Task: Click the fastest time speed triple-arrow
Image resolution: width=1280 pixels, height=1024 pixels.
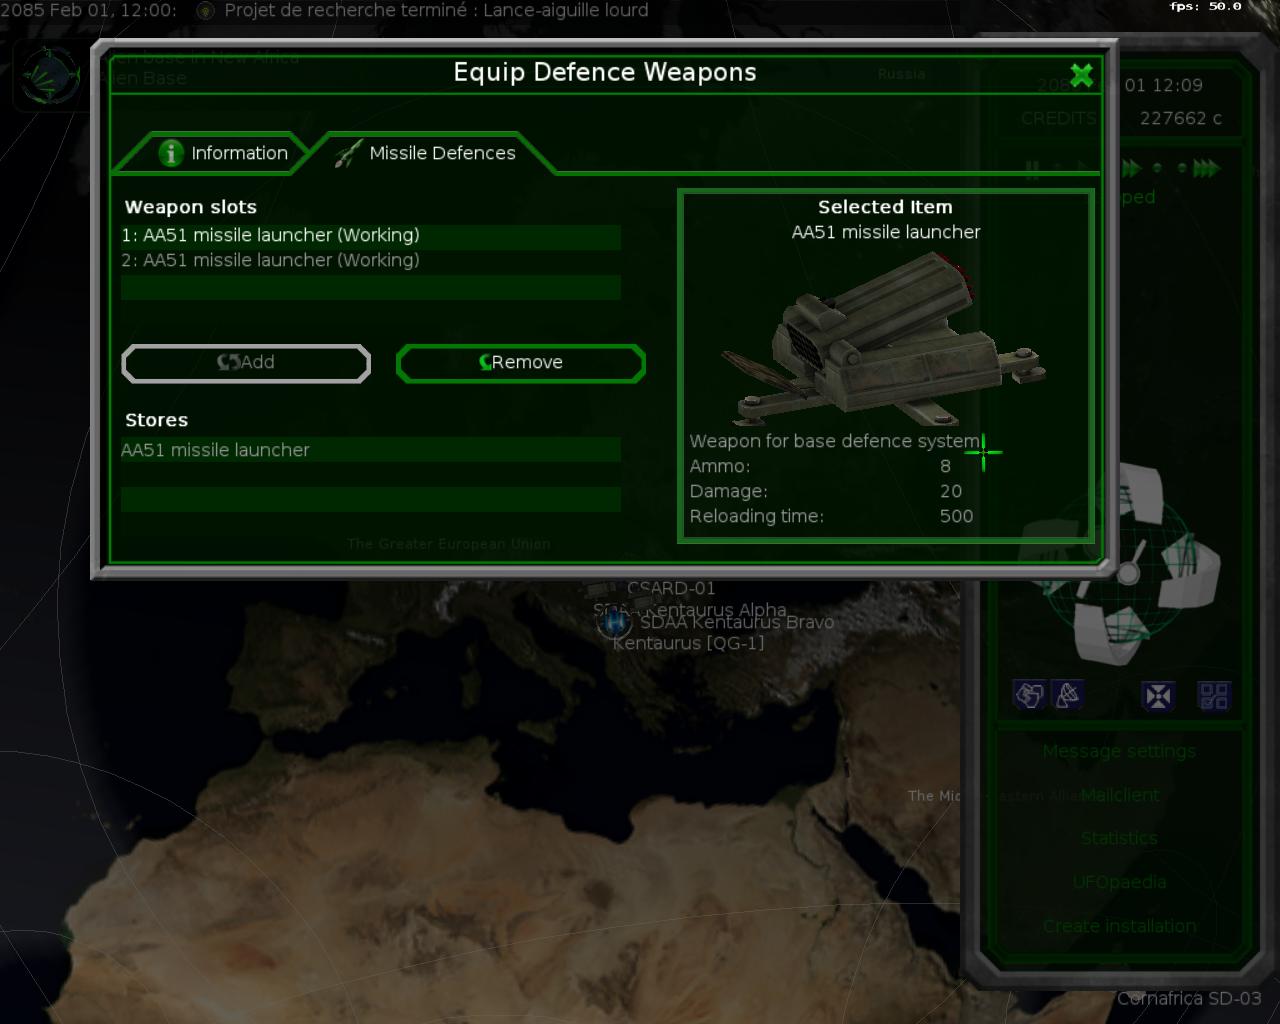Action: point(1207,168)
